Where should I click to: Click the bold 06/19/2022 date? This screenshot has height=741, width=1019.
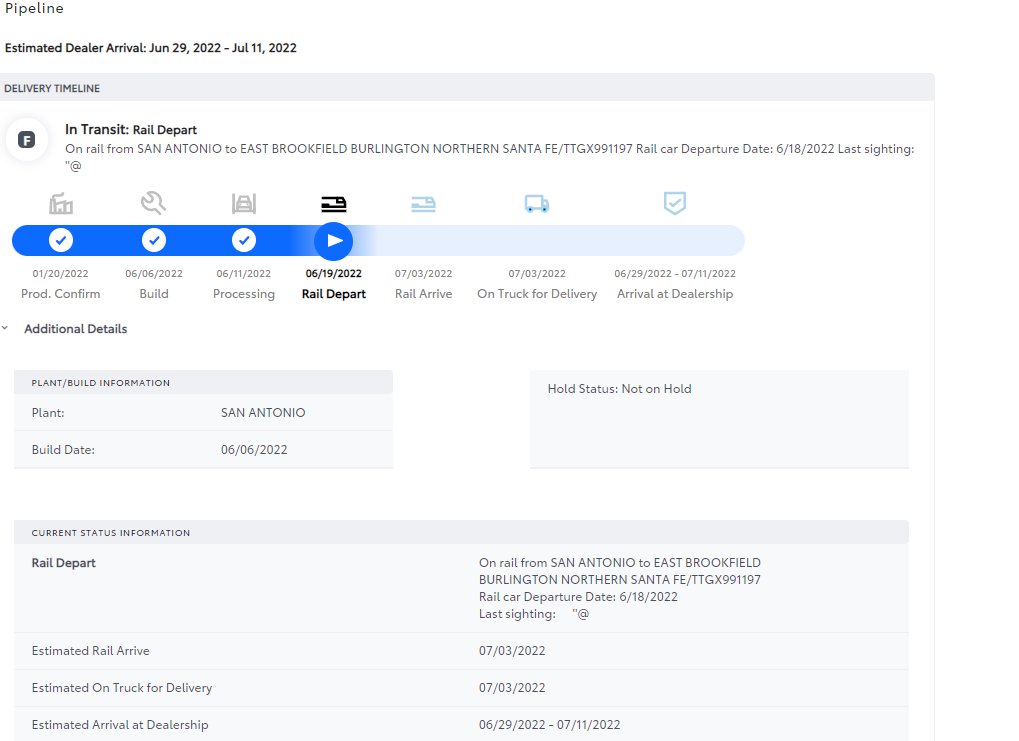tap(333, 274)
